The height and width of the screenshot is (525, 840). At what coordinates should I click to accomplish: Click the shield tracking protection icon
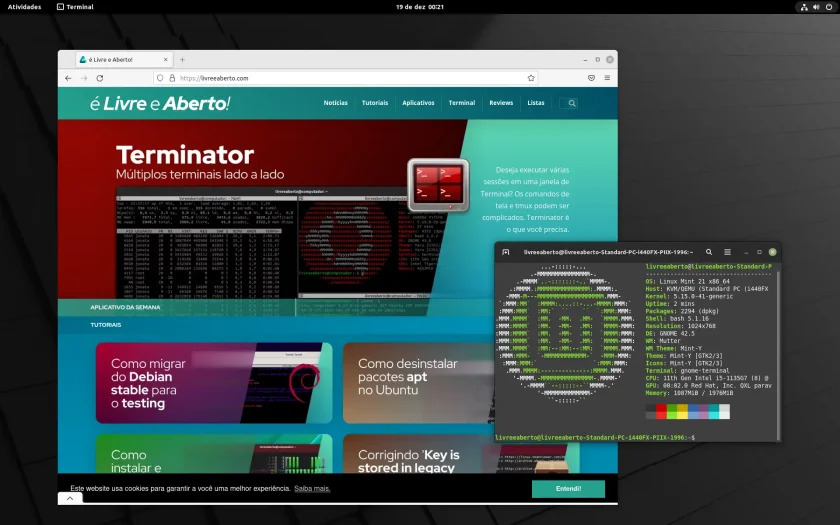[x=160, y=78]
